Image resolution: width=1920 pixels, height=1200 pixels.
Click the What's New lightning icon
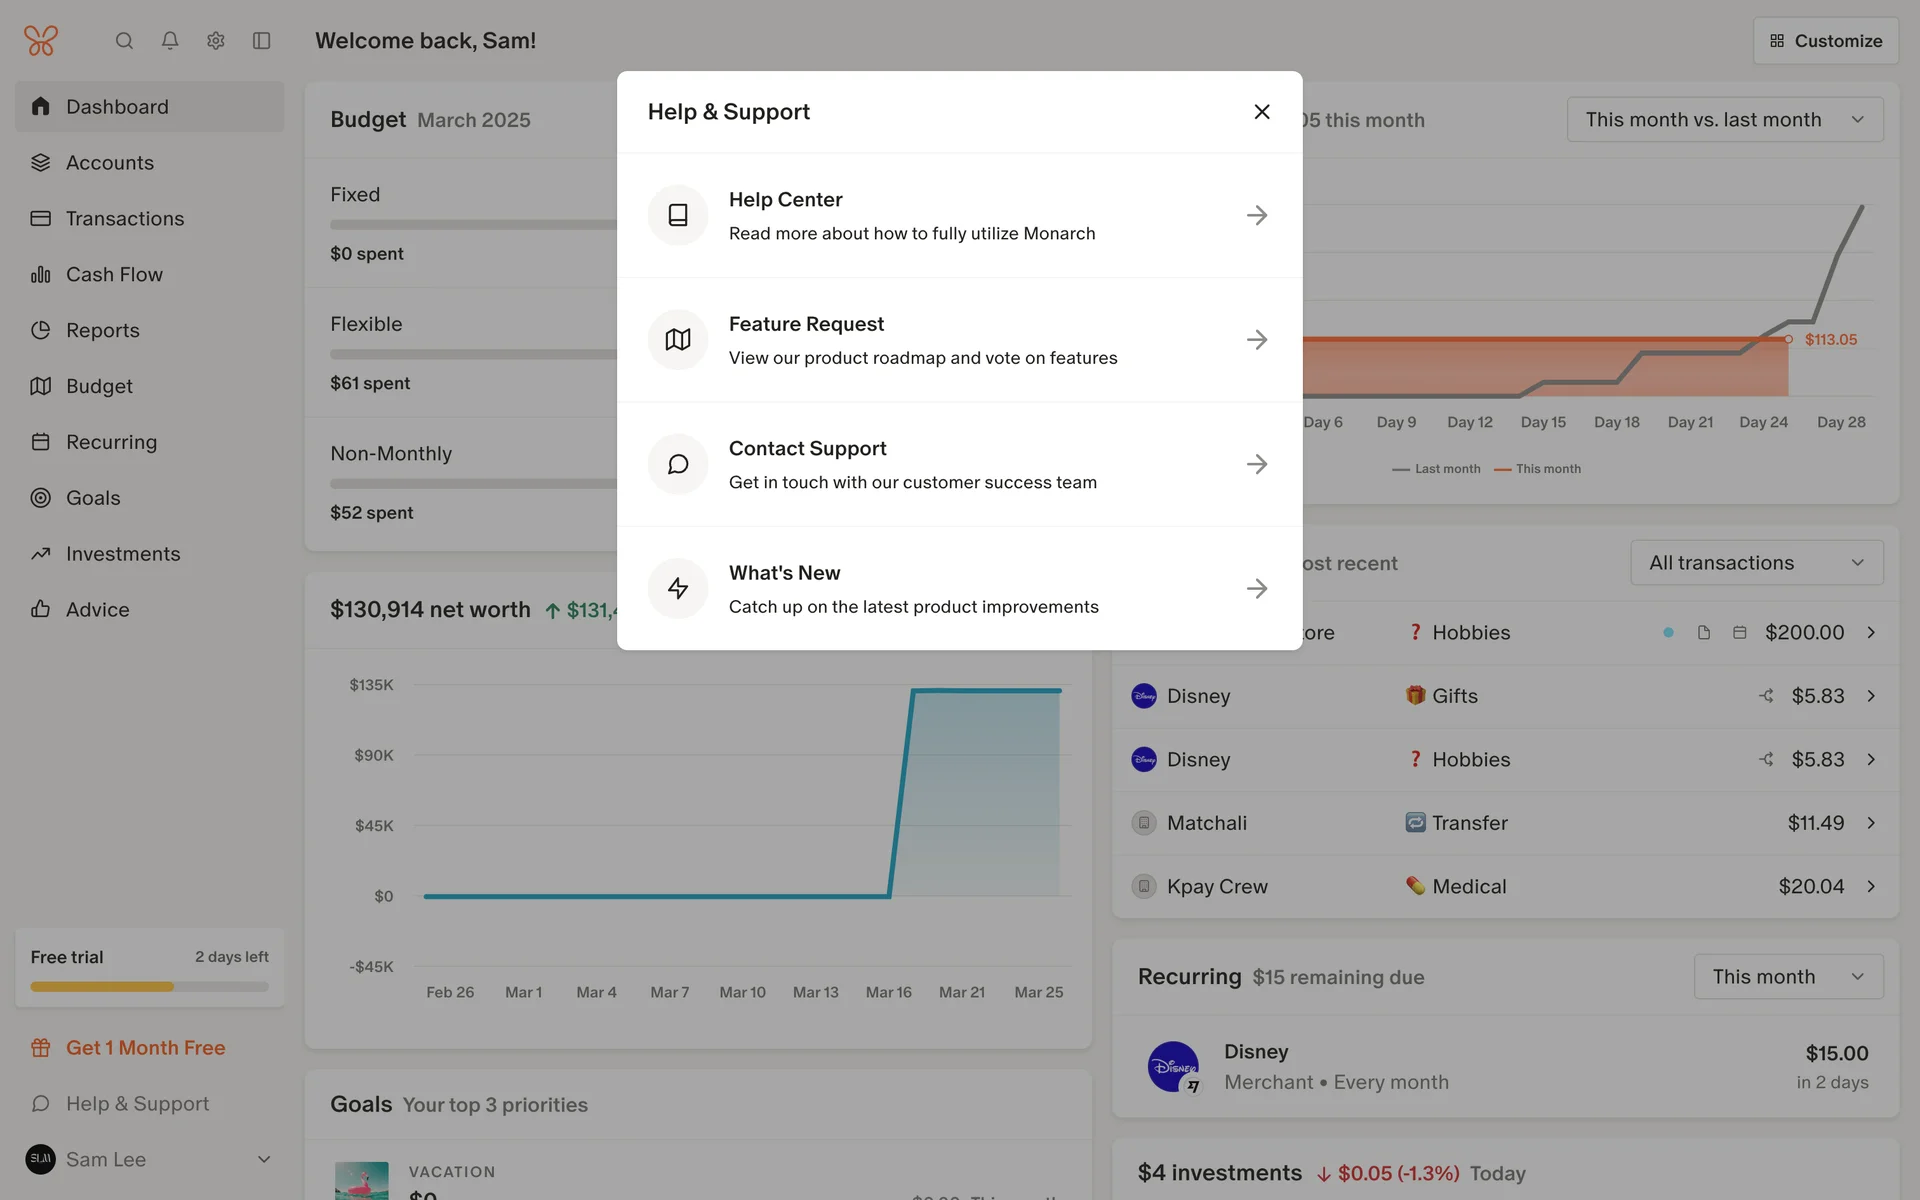point(678,588)
